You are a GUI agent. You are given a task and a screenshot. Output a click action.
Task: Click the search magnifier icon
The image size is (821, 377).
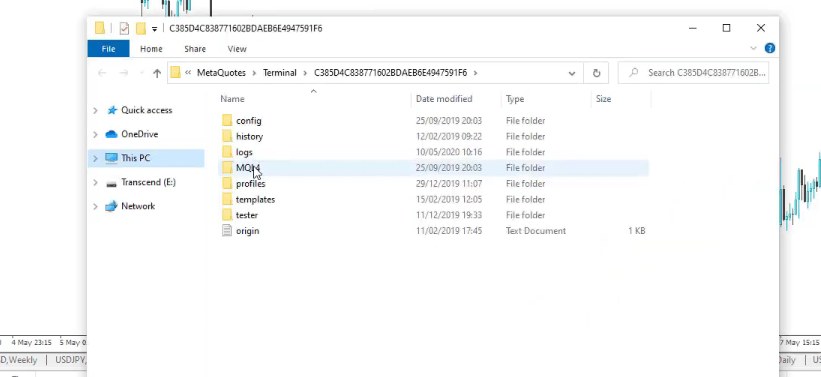(634, 73)
